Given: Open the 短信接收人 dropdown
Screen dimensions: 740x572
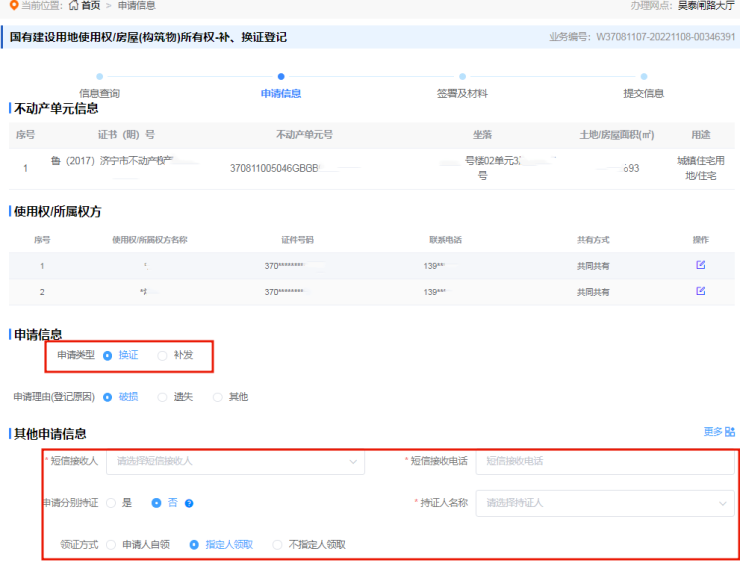Looking at the screenshot, I should pos(235,461).
